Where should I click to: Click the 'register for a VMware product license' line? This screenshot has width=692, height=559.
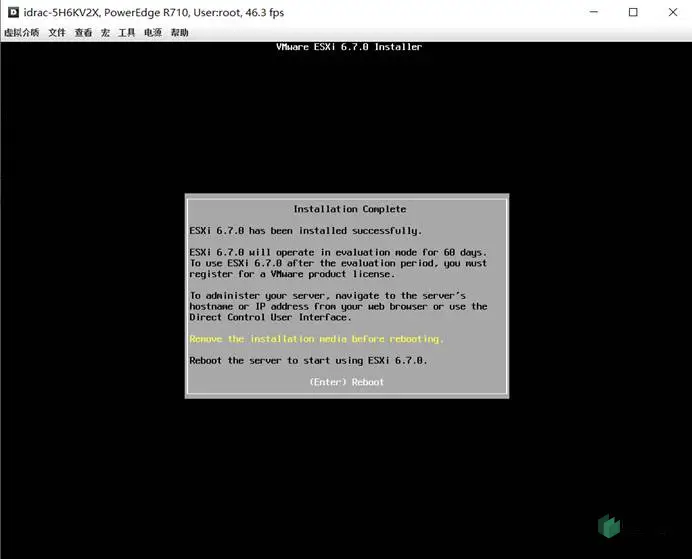click(x=292, y=274)
